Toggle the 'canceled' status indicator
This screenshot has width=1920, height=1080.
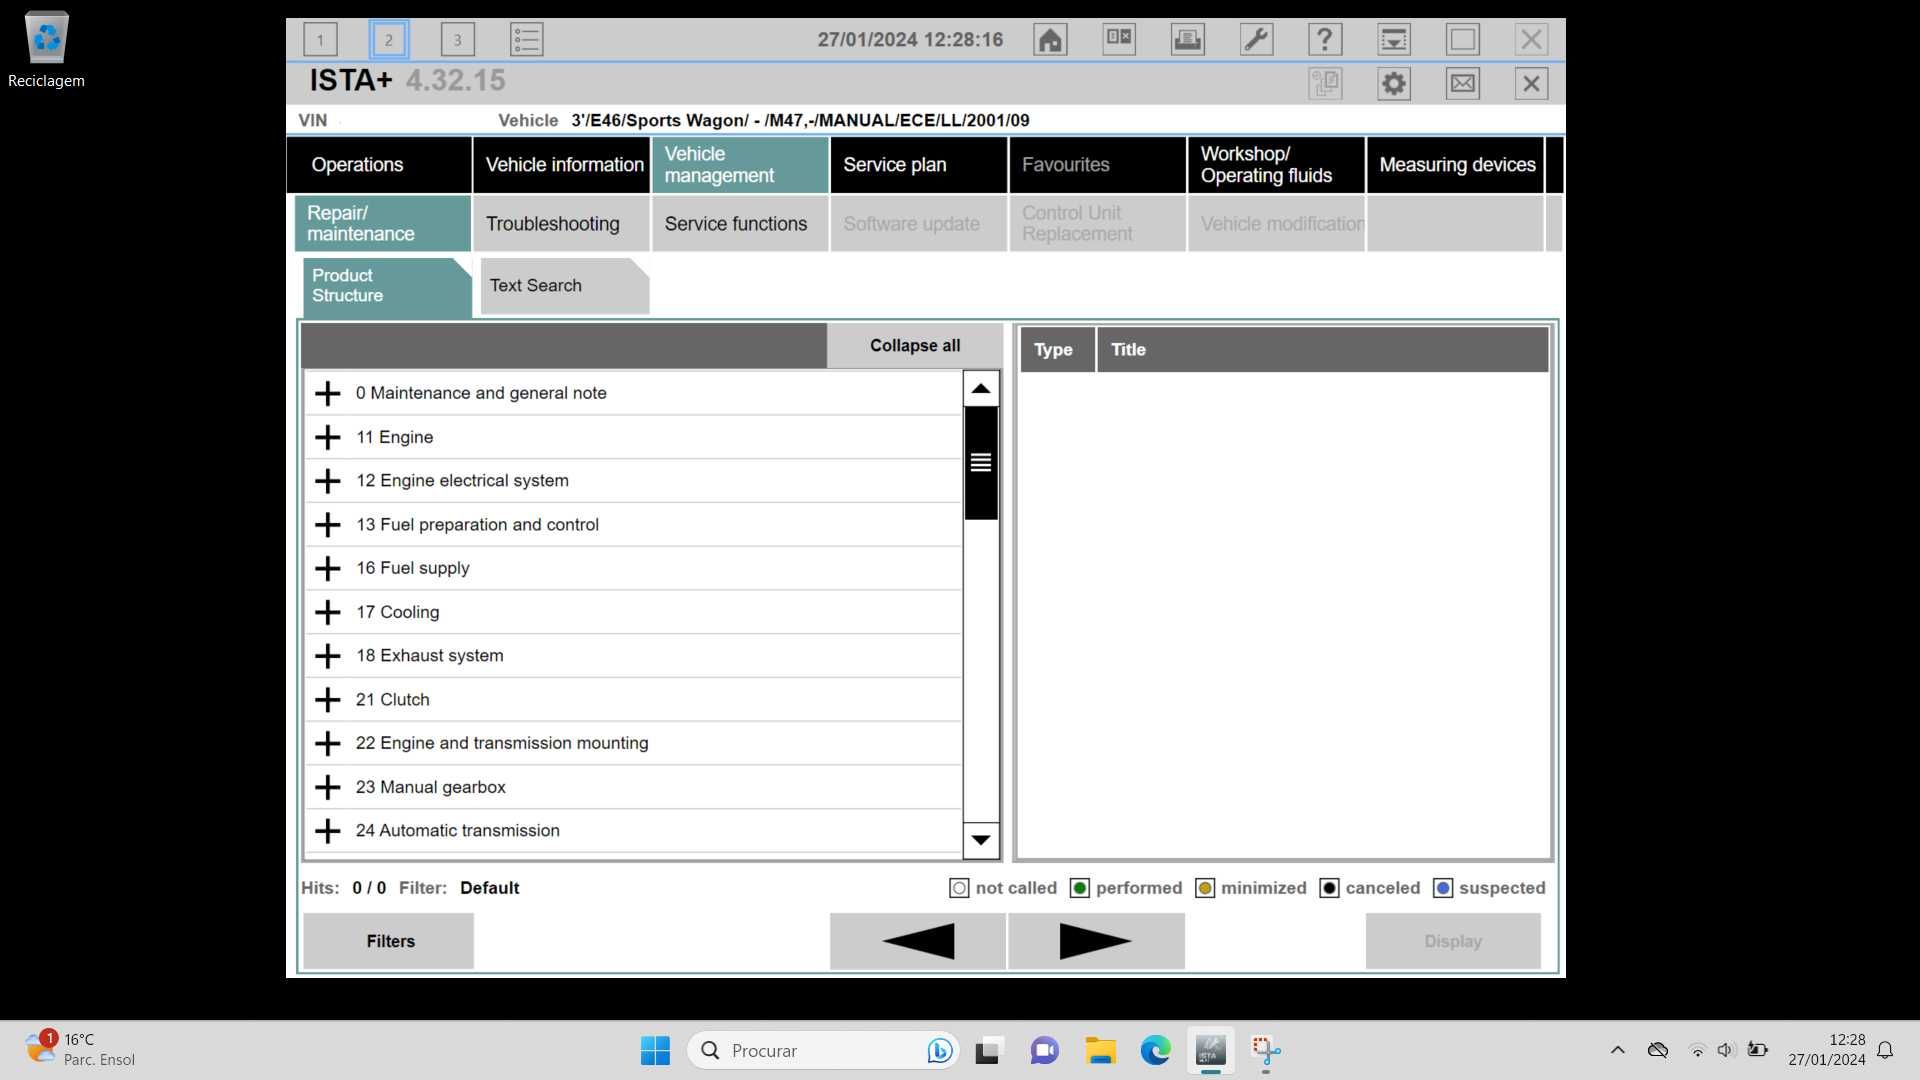[1329, 888]
